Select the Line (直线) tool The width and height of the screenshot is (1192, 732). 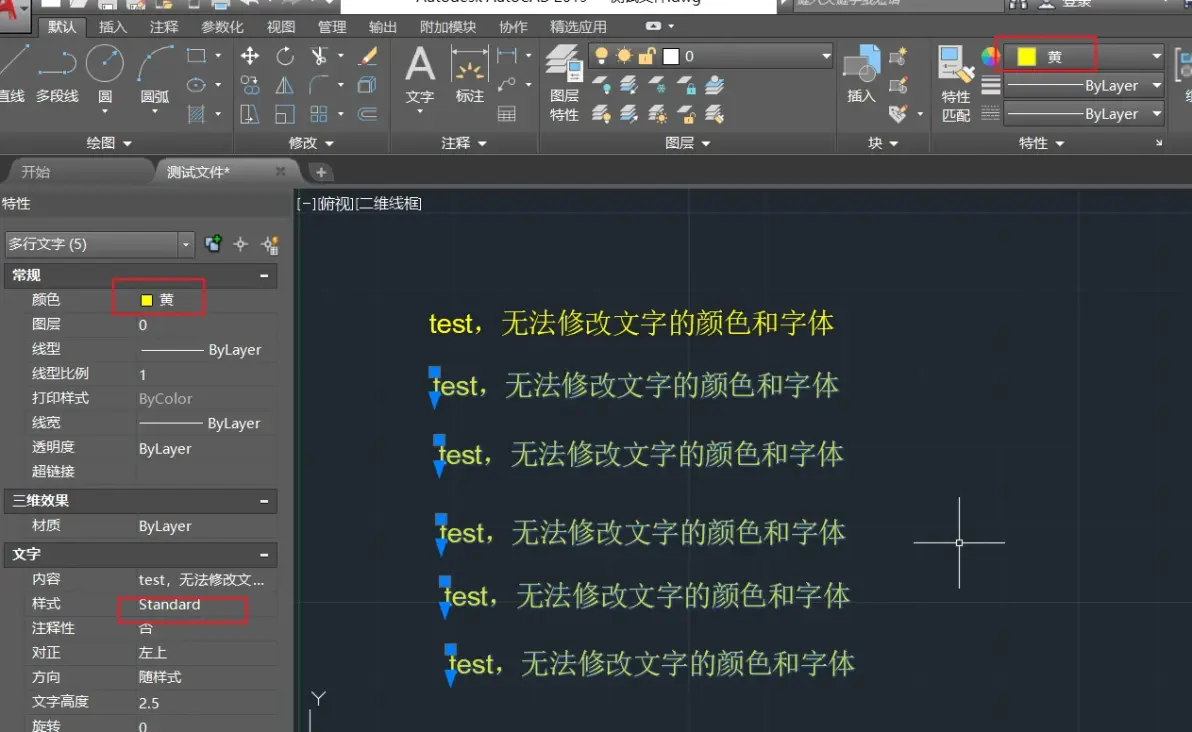[x=12, y=74]
